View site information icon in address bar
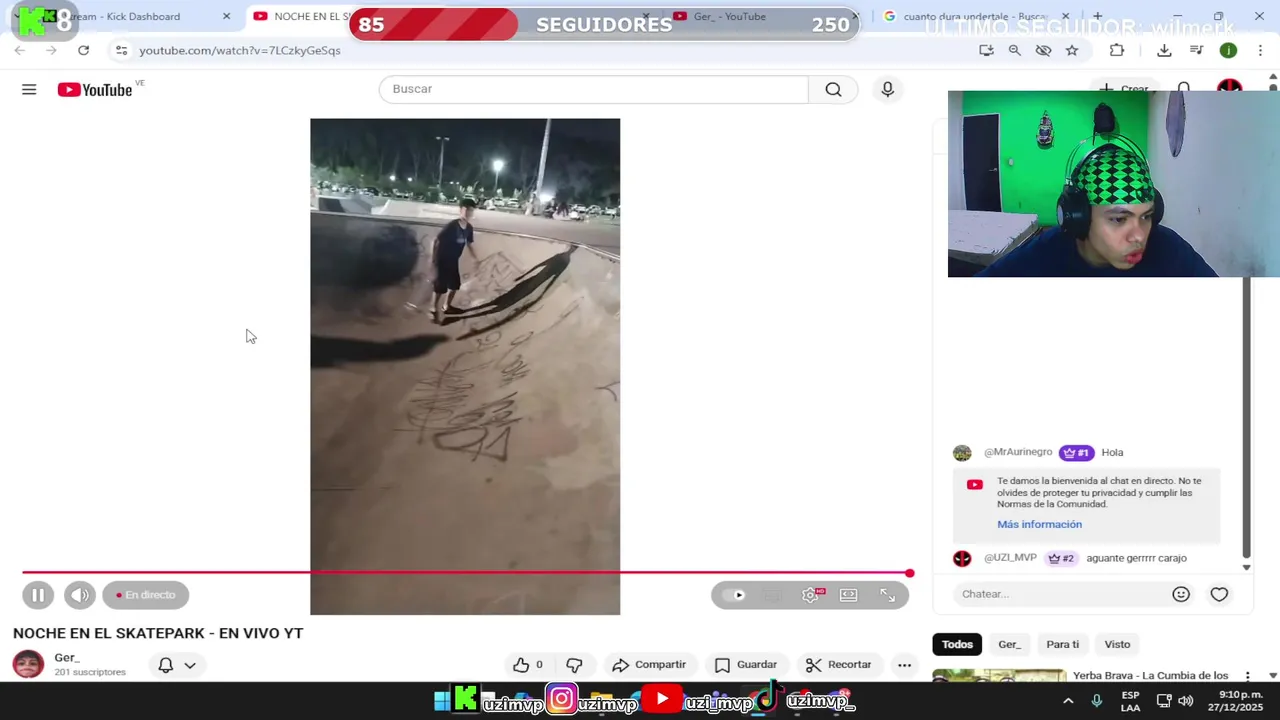The width and height of the screenshot is (1280, 720). tap(121, 50)
